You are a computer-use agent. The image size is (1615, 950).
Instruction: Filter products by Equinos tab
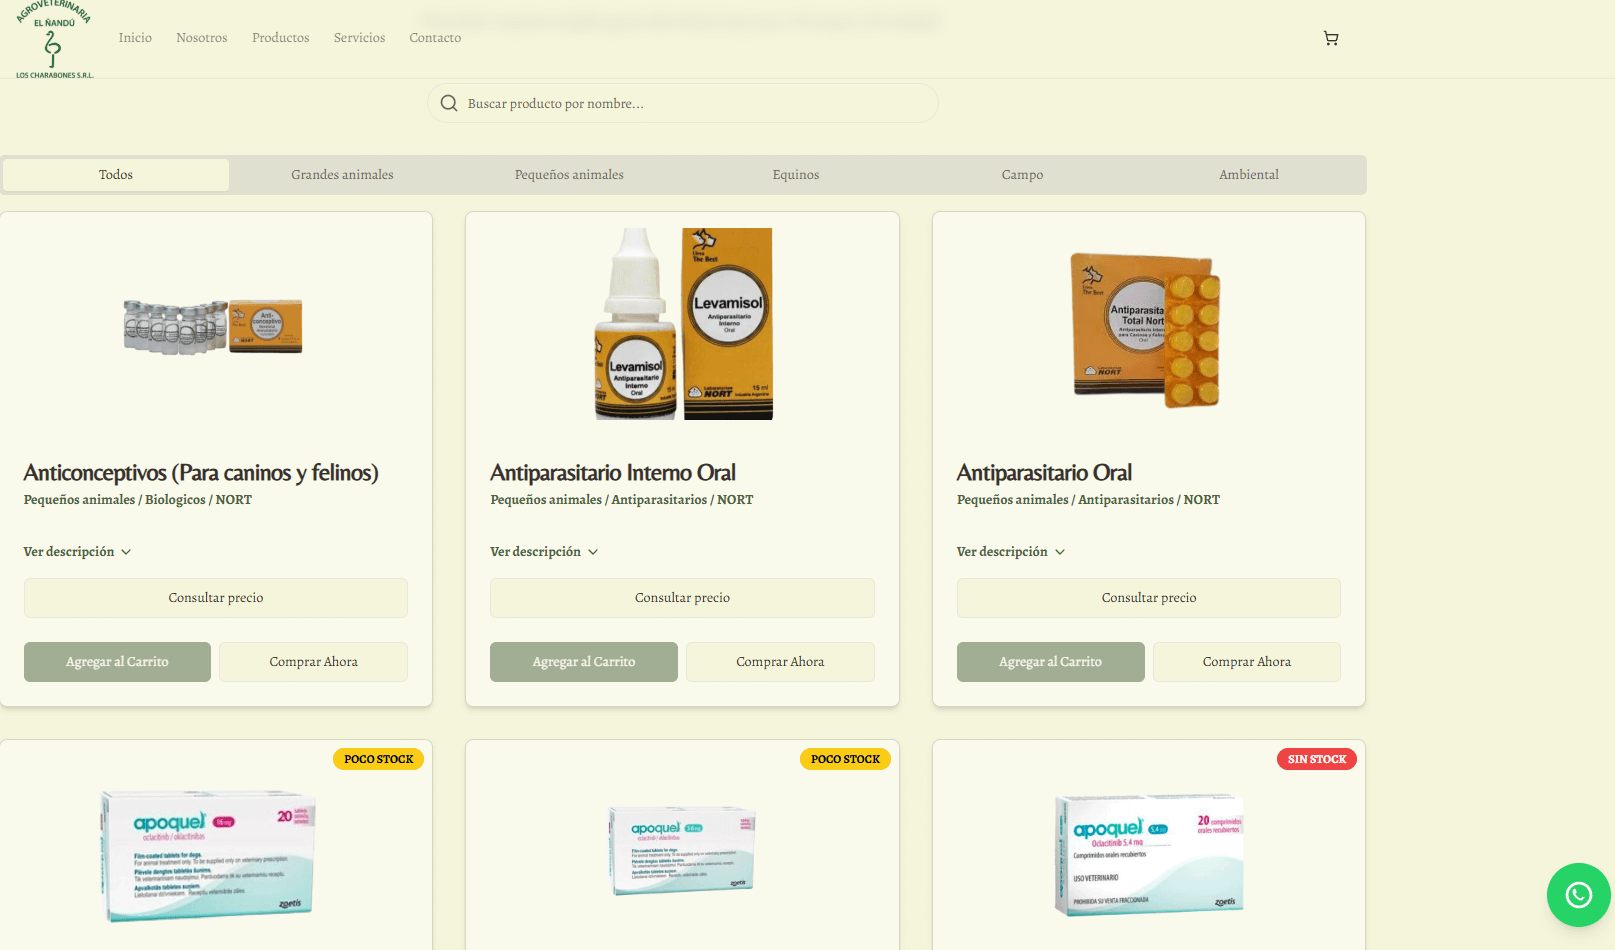point(795,175)
